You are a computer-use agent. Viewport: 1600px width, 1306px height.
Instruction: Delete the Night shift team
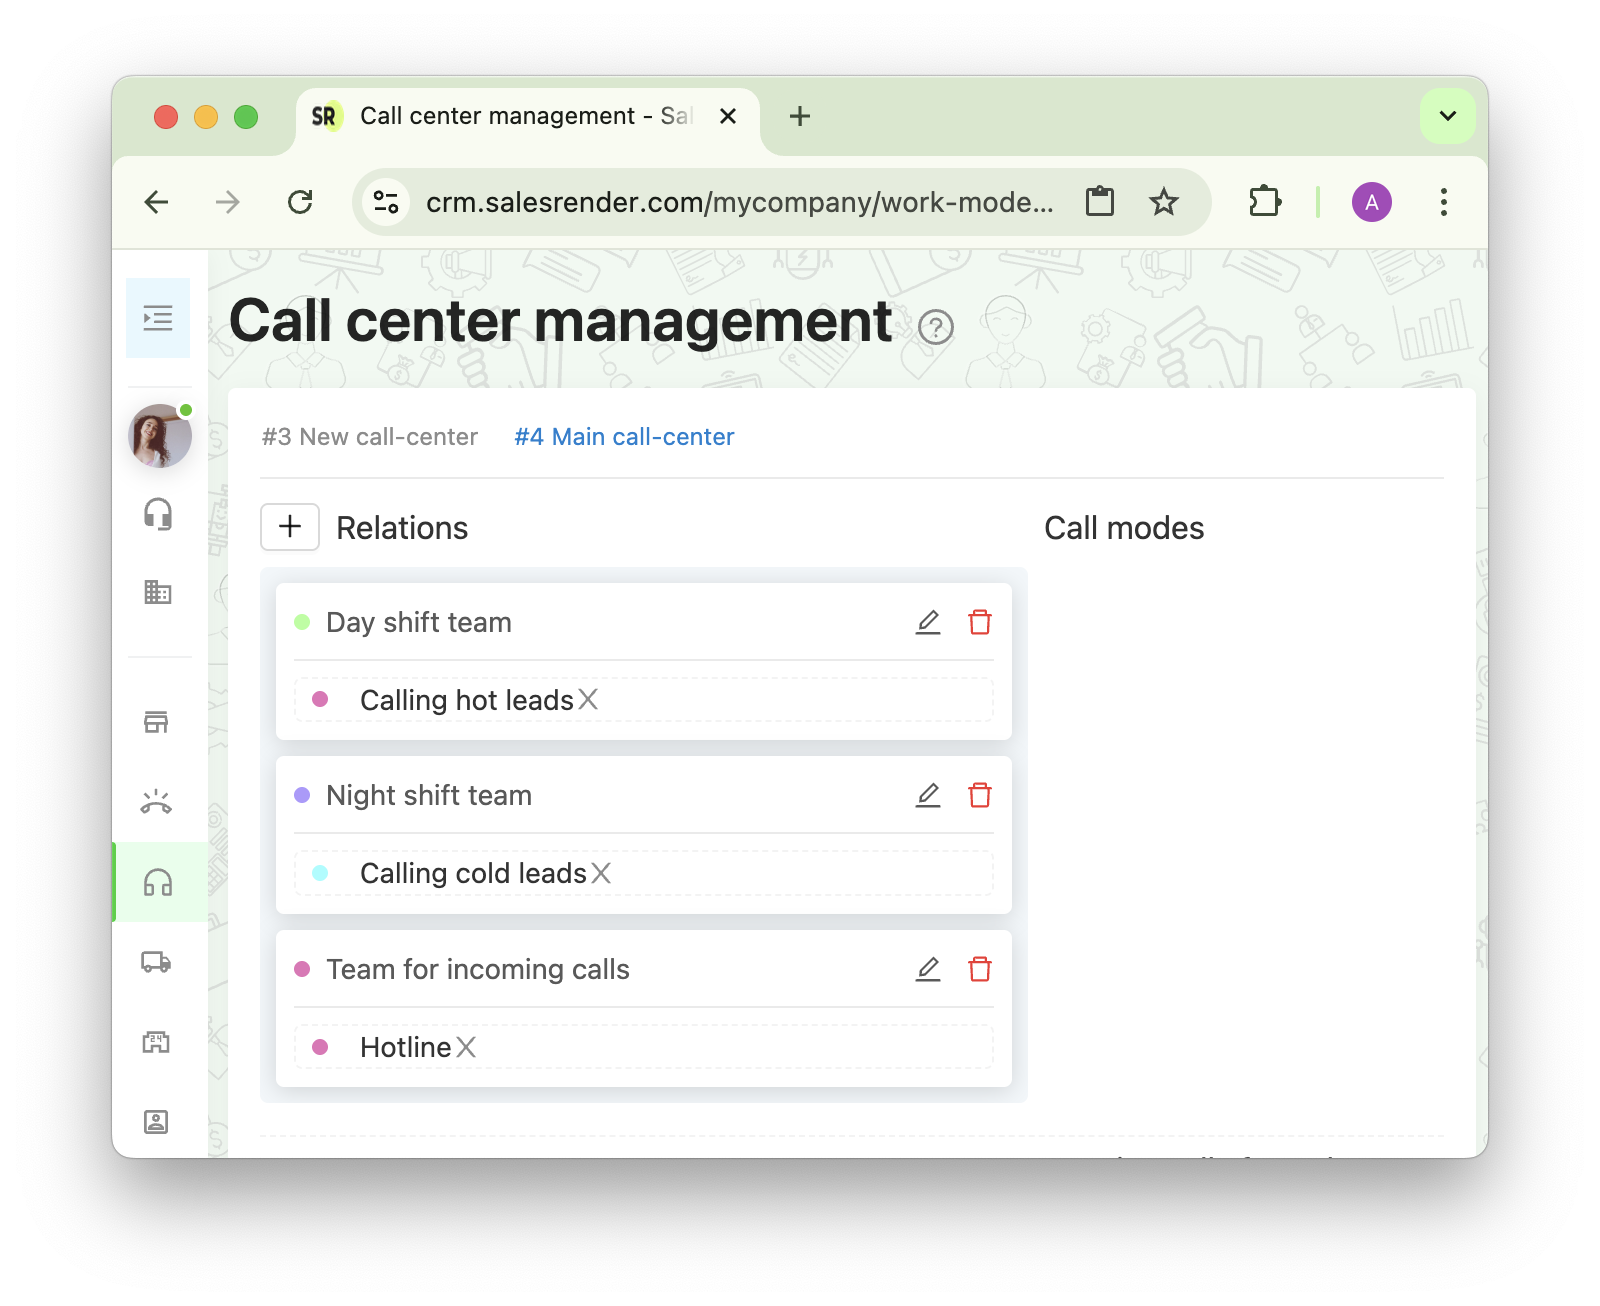point(980,795)
